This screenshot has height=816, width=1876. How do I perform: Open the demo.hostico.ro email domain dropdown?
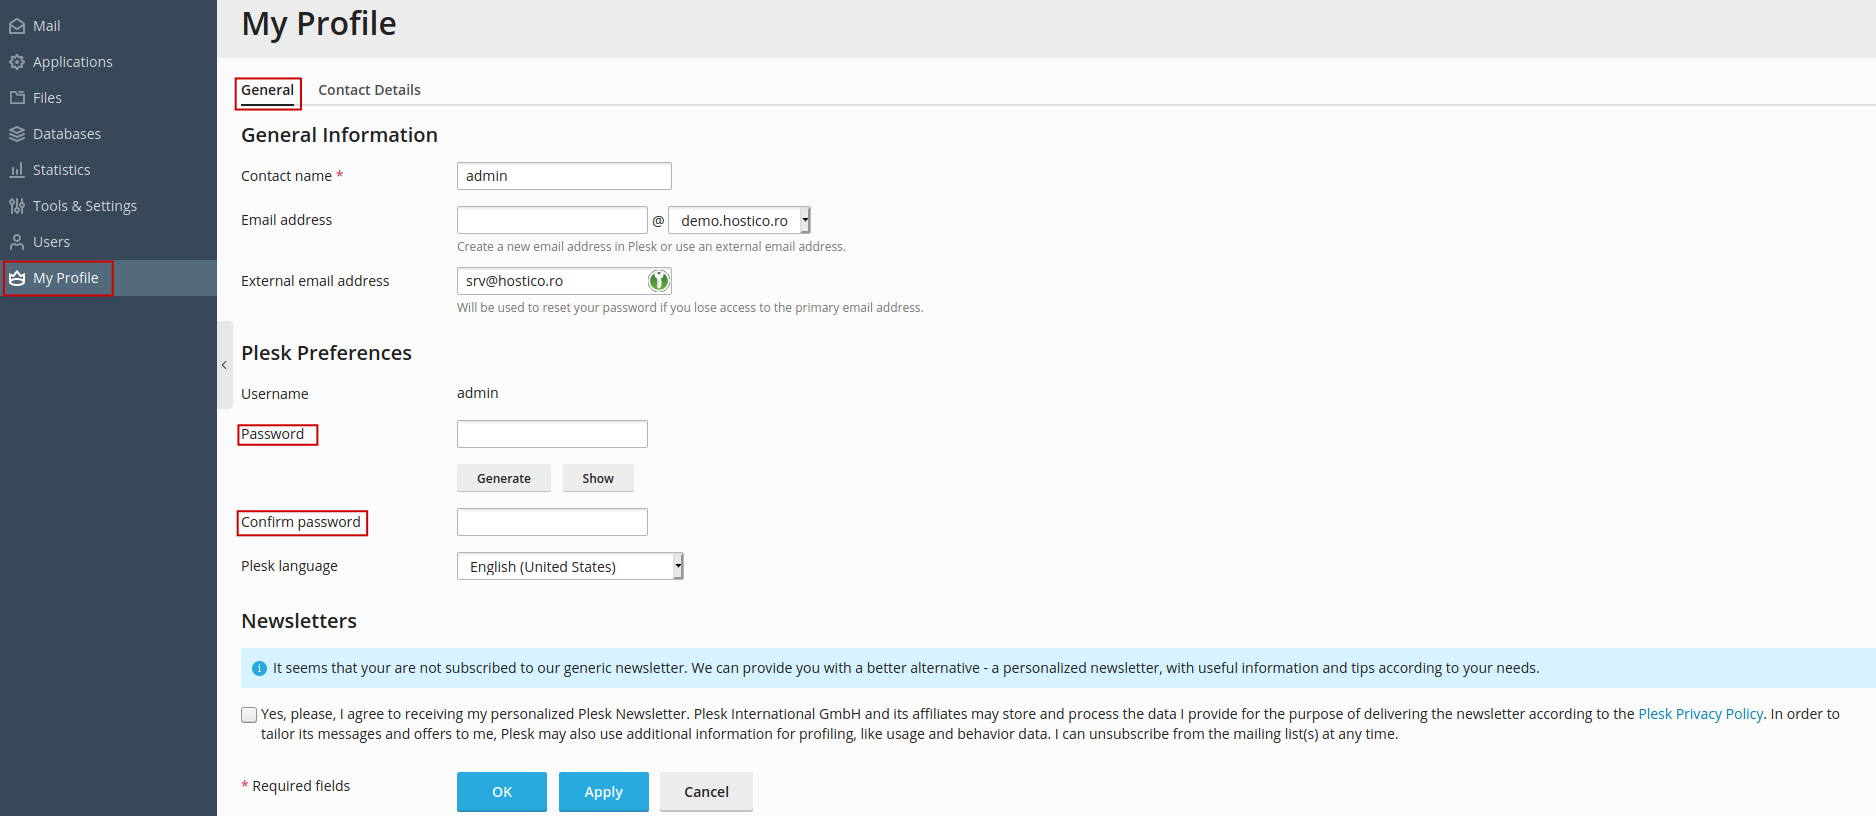point(739,220)
